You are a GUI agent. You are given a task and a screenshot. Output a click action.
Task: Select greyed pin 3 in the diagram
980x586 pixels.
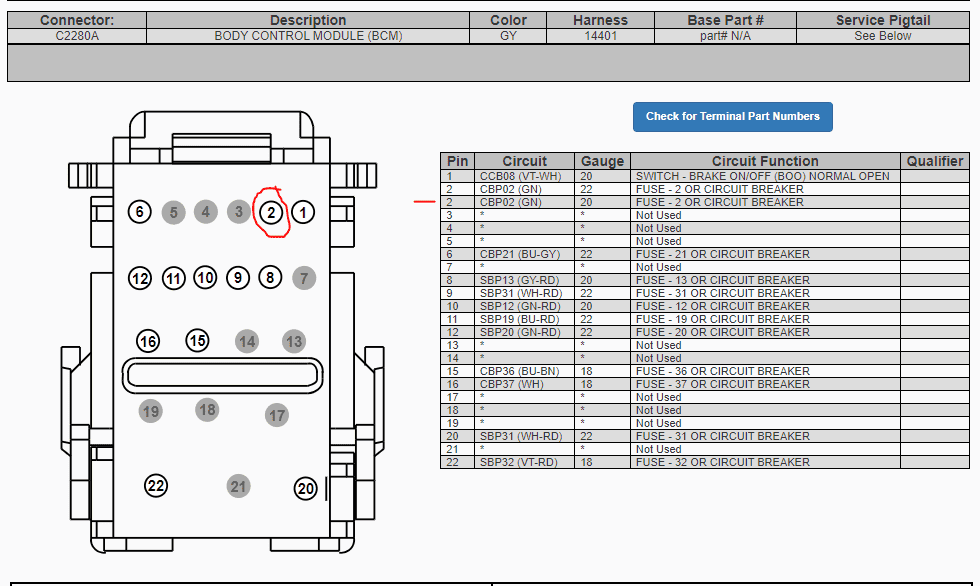(x=238, y=212)
